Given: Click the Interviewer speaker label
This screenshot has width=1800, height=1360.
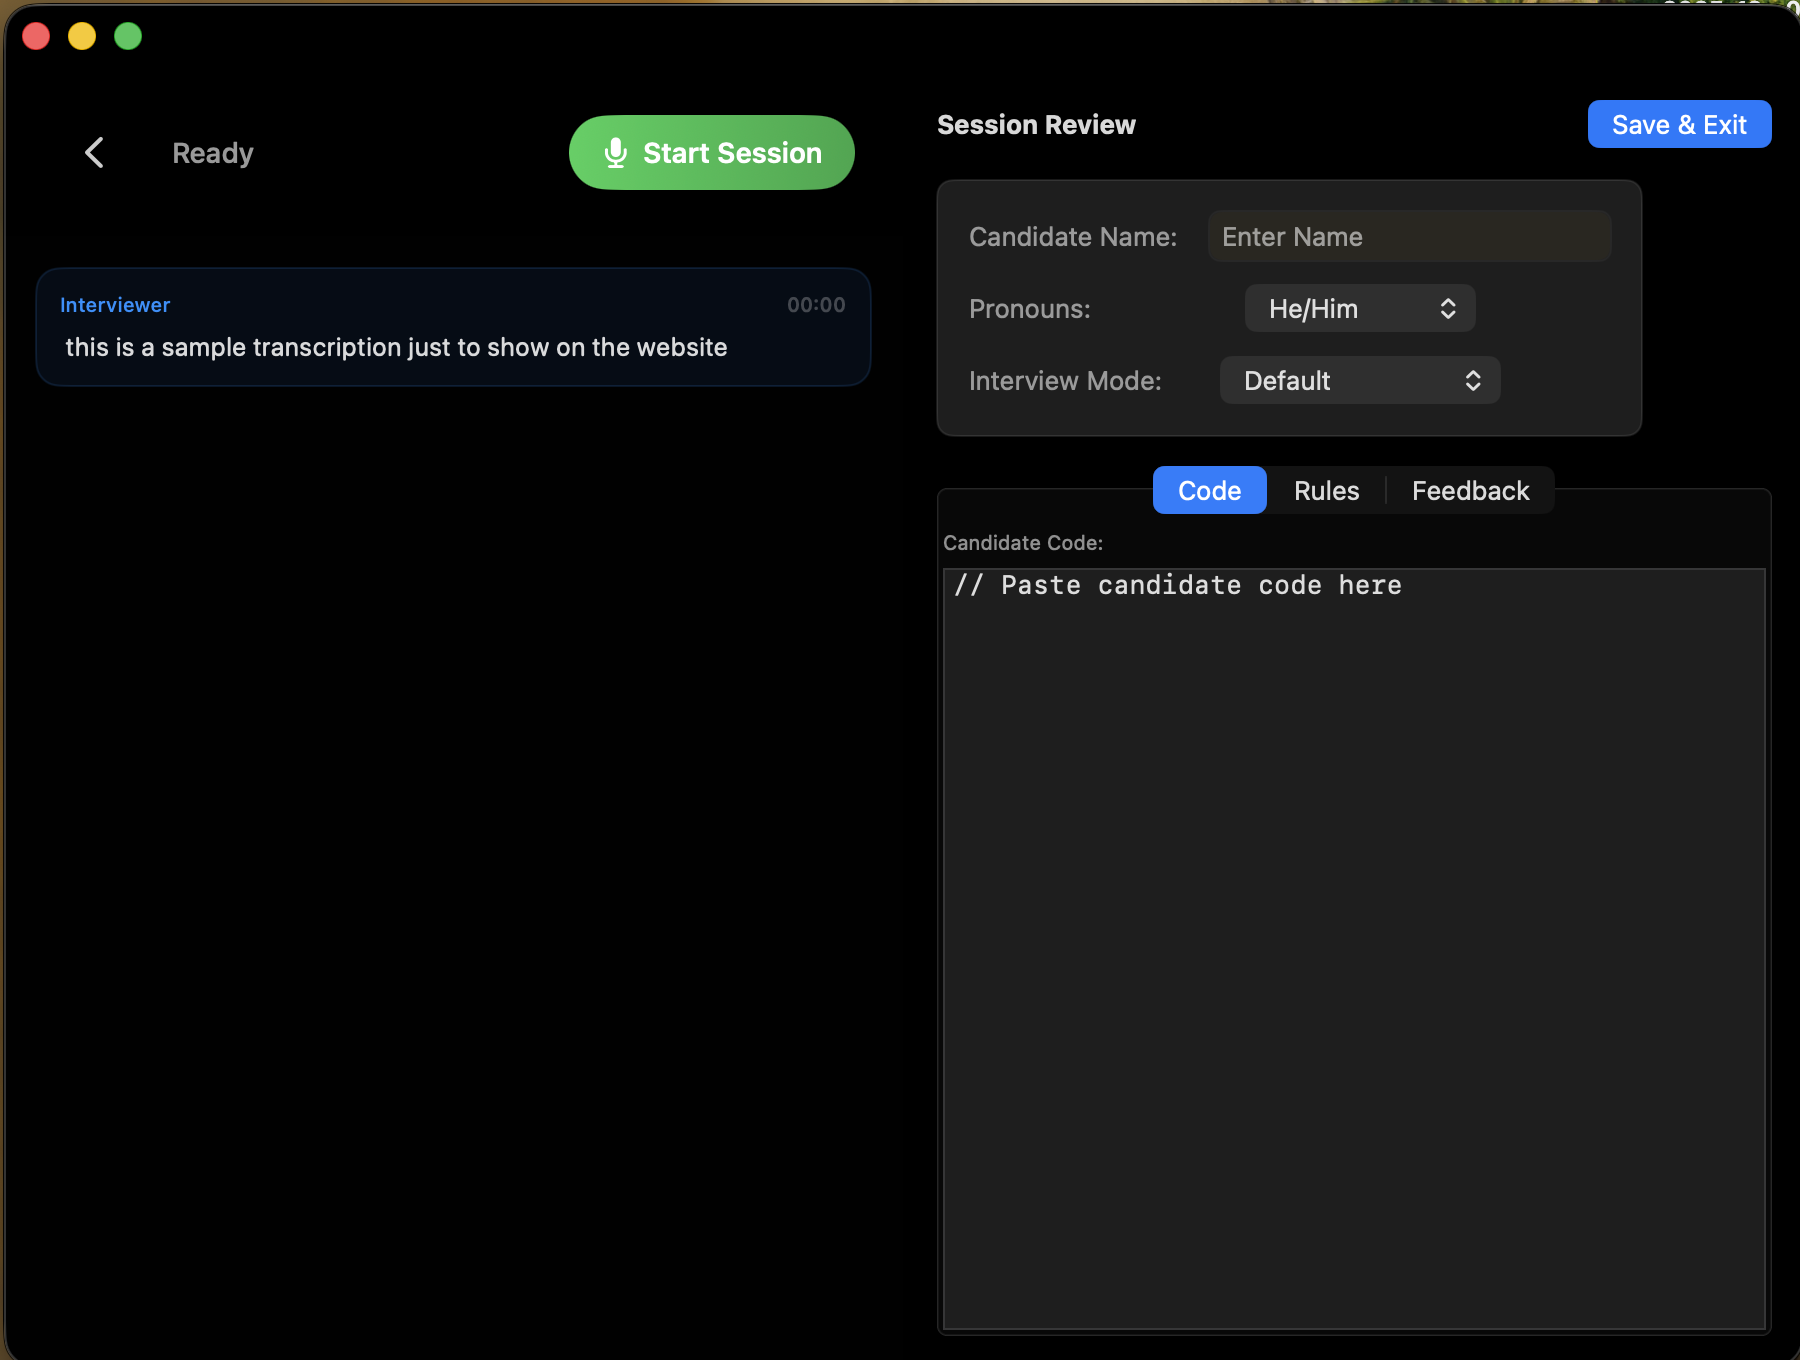Looking at the screenshot, I should click(115, 305).
